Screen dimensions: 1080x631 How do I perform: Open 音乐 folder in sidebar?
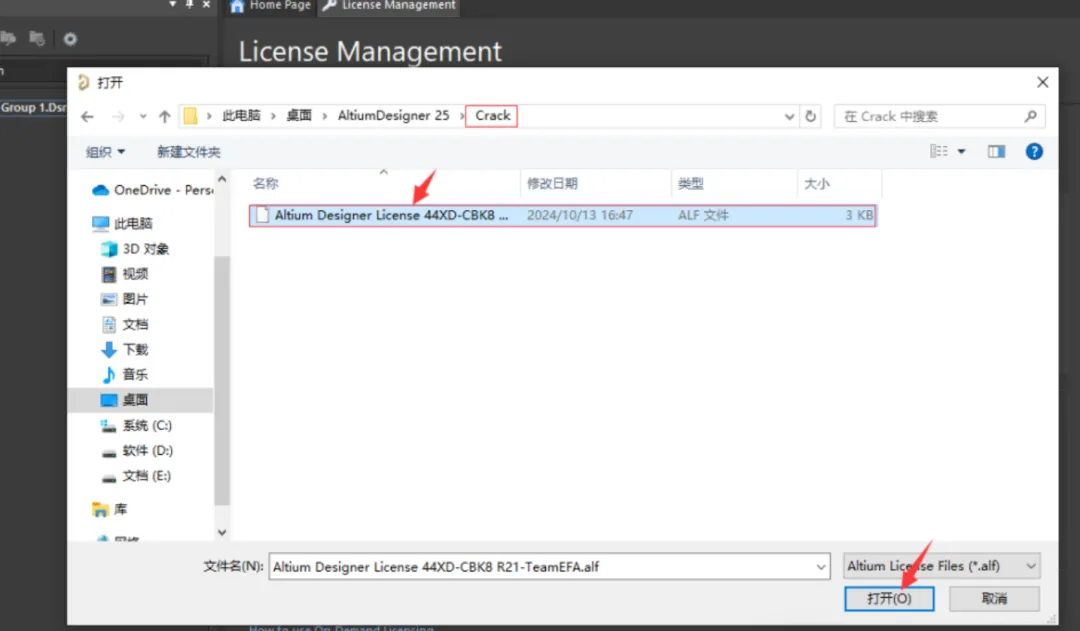tap(125, 375)
